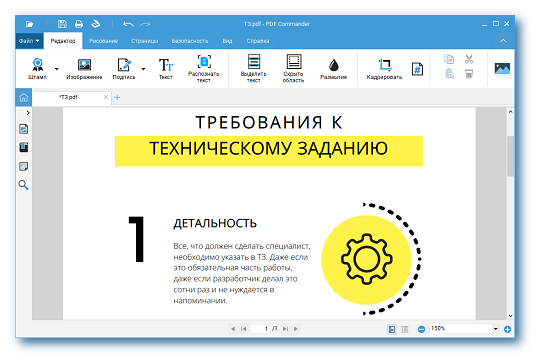
Task: Click the scissors cut icon
Action: (469, 59)
